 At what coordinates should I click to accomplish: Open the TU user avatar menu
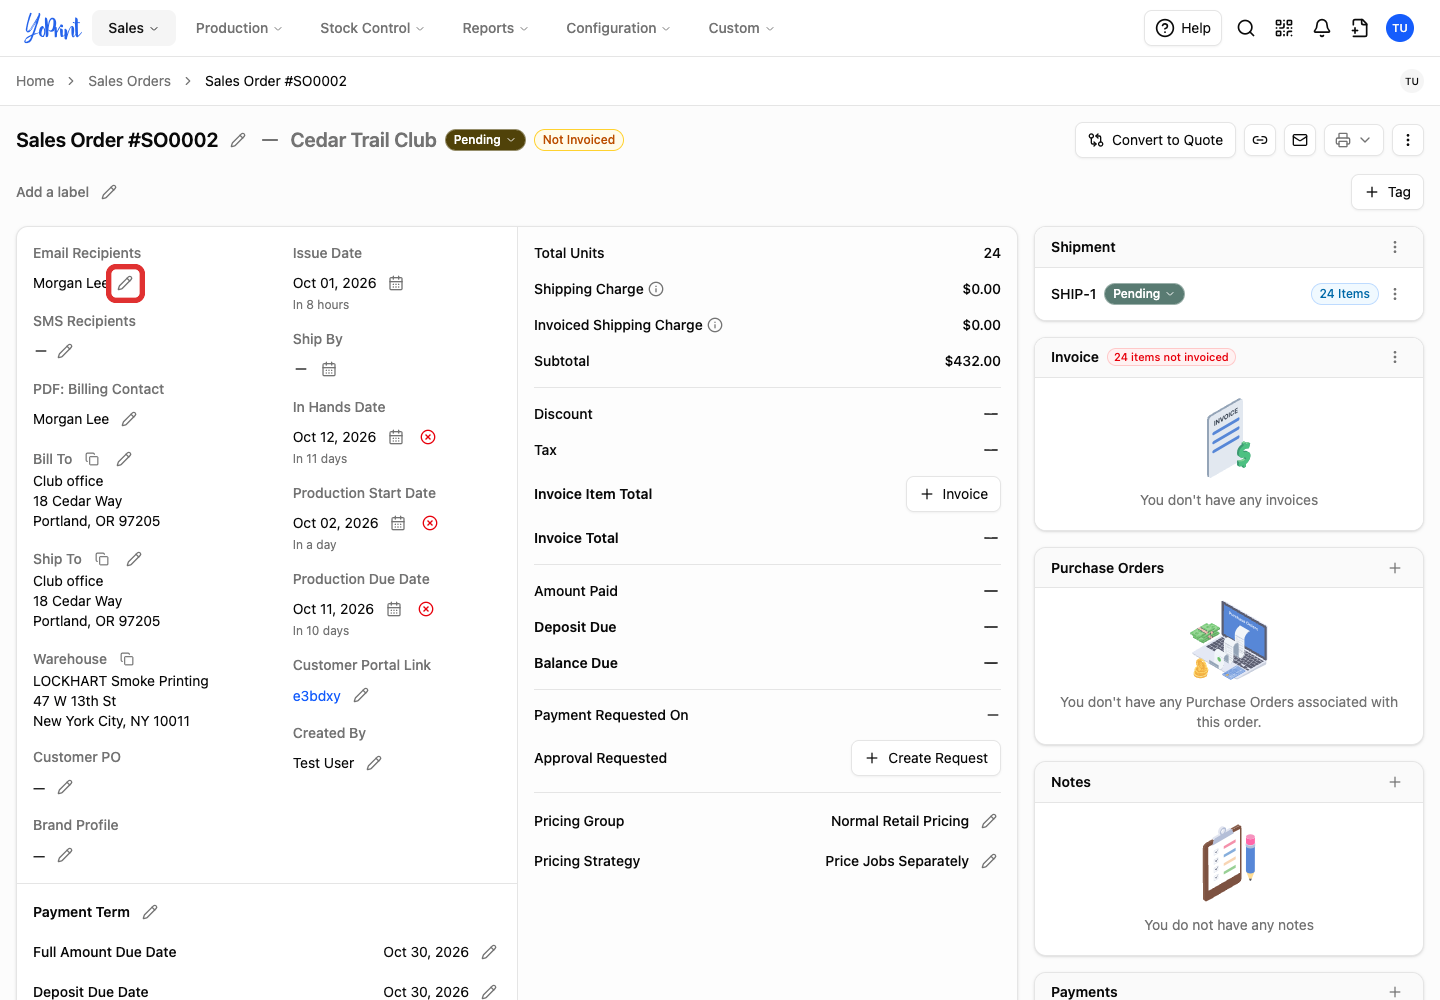point(1400,28)
